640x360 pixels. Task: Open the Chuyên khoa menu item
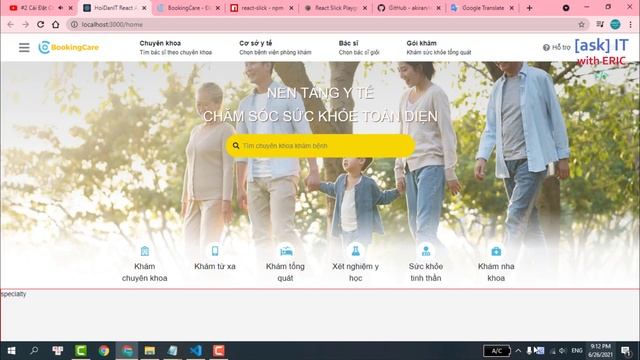pyautogui.click(x=176, y=47)
